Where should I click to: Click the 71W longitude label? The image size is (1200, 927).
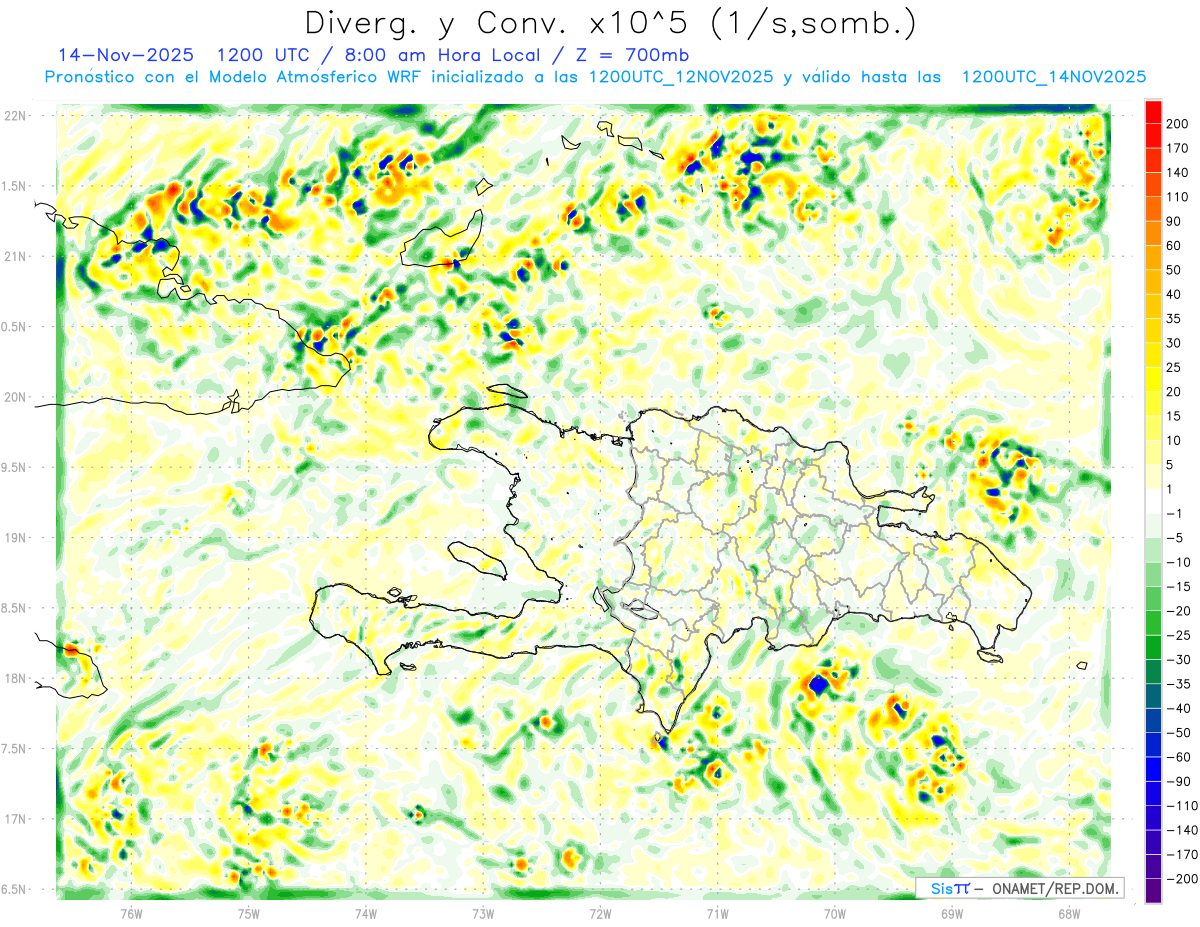pos(717,913)
